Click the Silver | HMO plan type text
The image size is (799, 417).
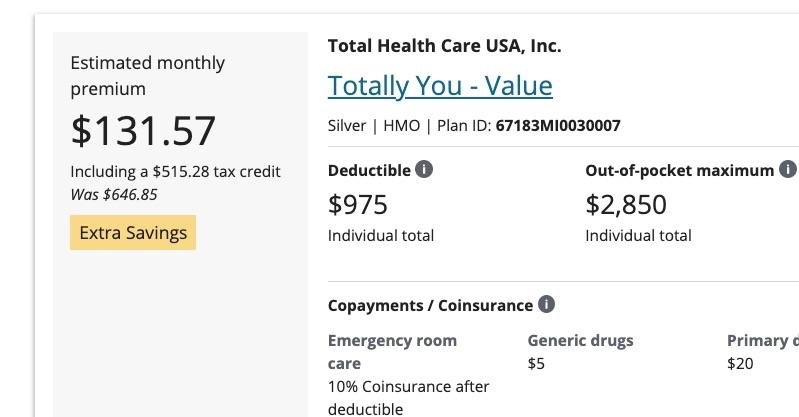point(377,126)
